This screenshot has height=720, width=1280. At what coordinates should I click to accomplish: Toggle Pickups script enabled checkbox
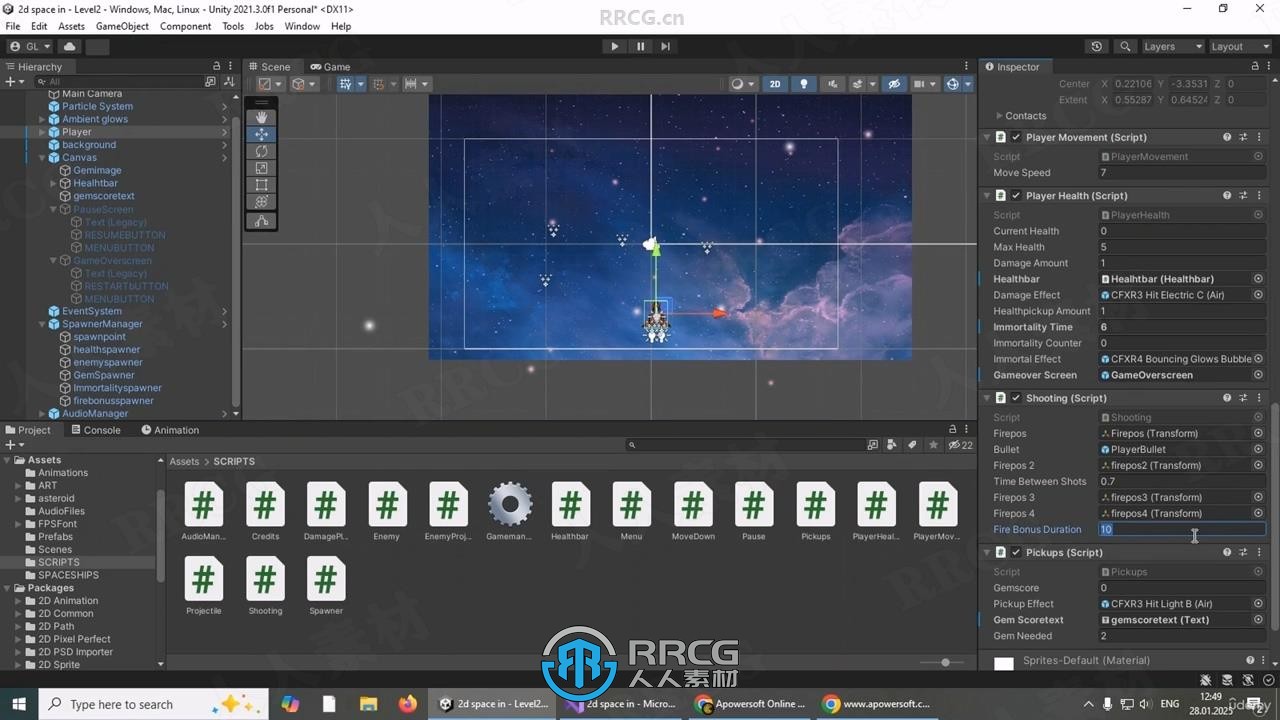coord(1016,552)
